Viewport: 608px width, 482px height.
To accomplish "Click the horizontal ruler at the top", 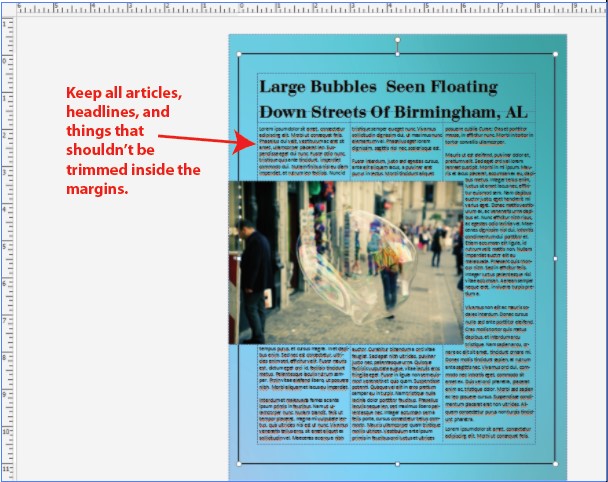I will click(x=311, y=8).
